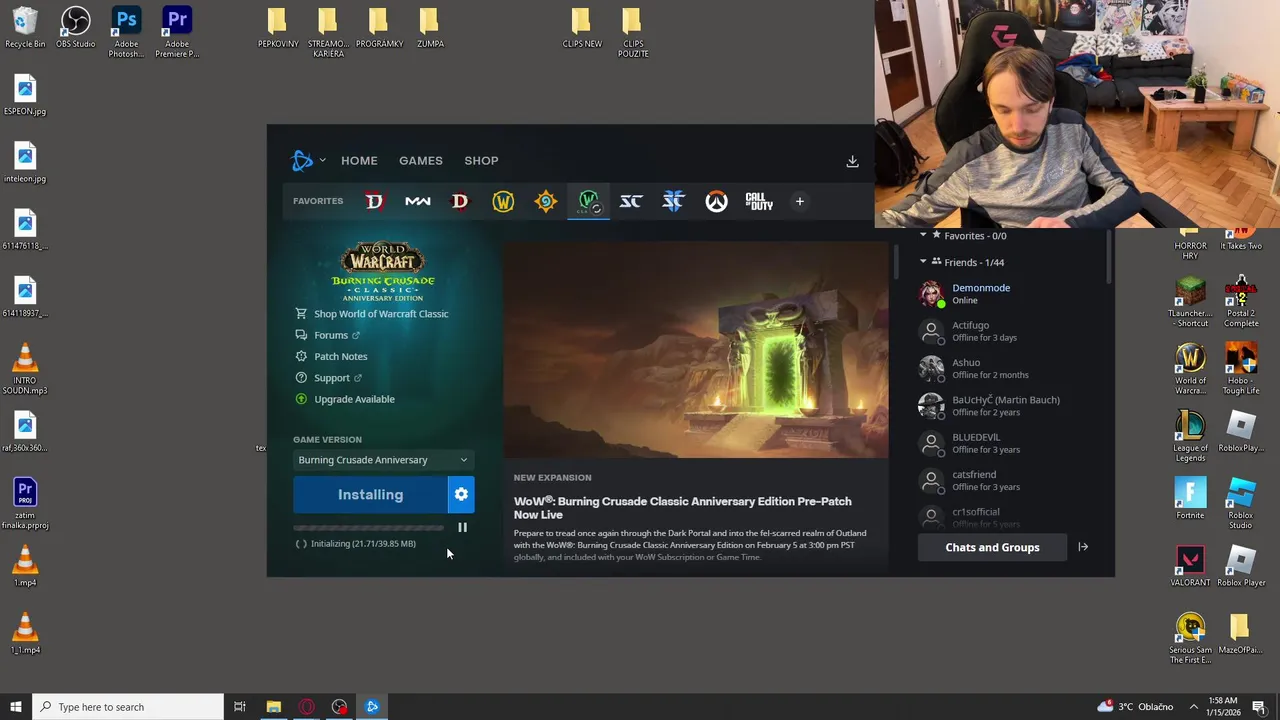Click taskbar search box
The width and height of the screenshot is (1280, 720).
(128, 707)
